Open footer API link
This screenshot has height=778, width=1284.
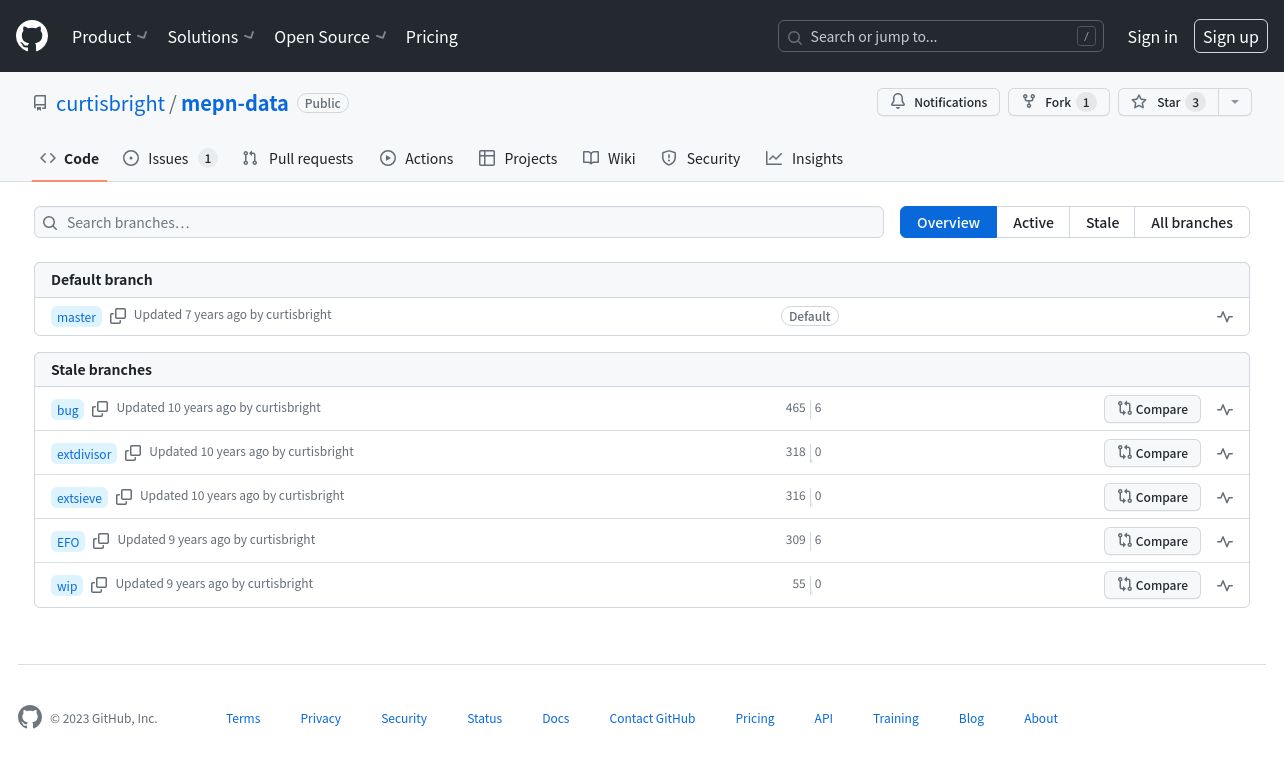coord(823,718)
